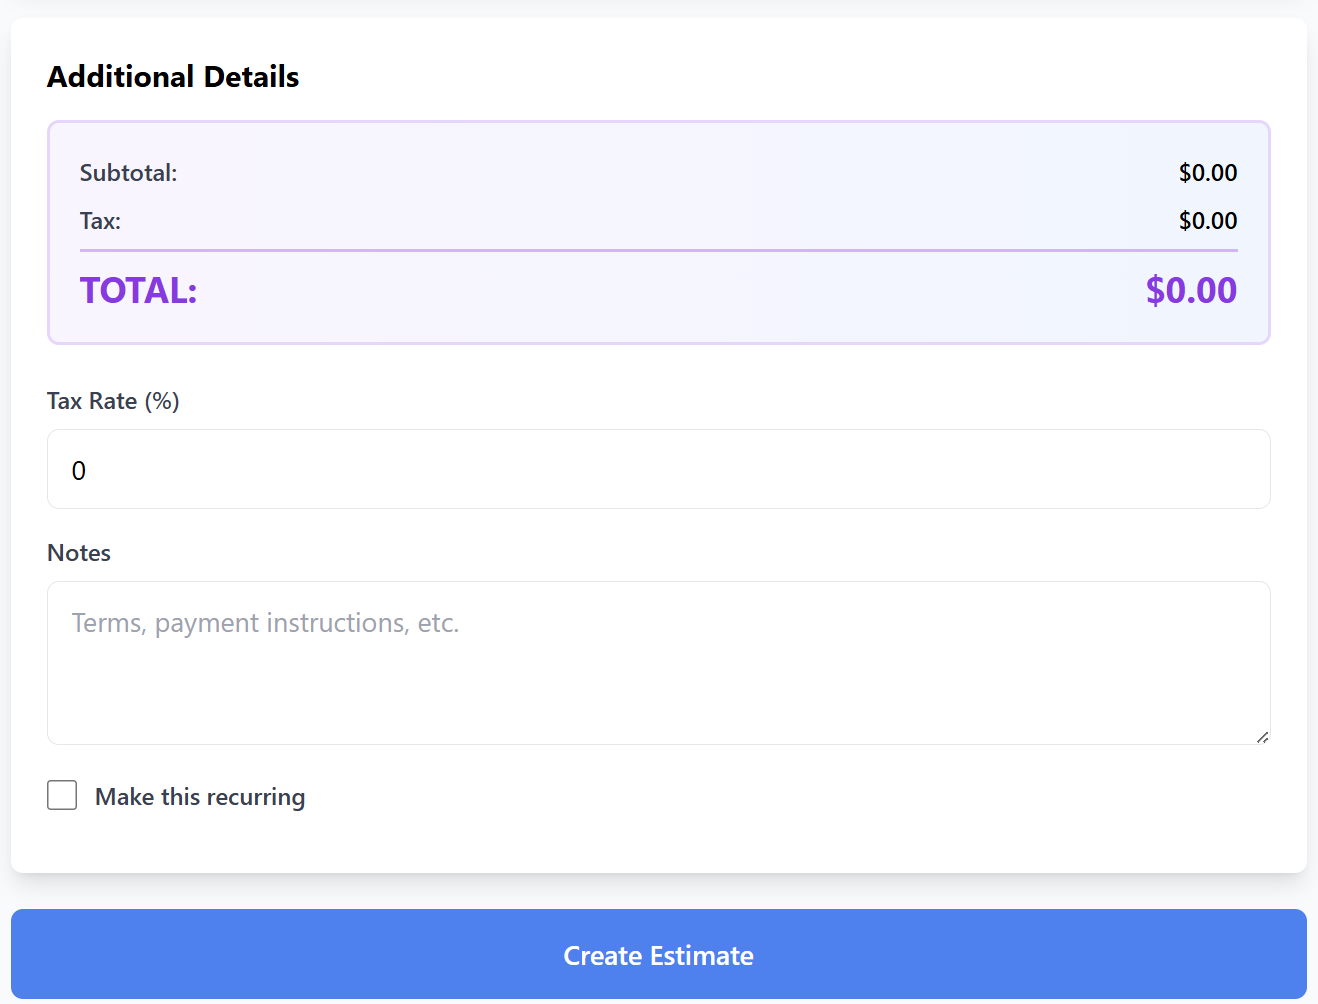Click the 'Terms, payment instructions, etc.' placeholder

(x=265, y=623)
